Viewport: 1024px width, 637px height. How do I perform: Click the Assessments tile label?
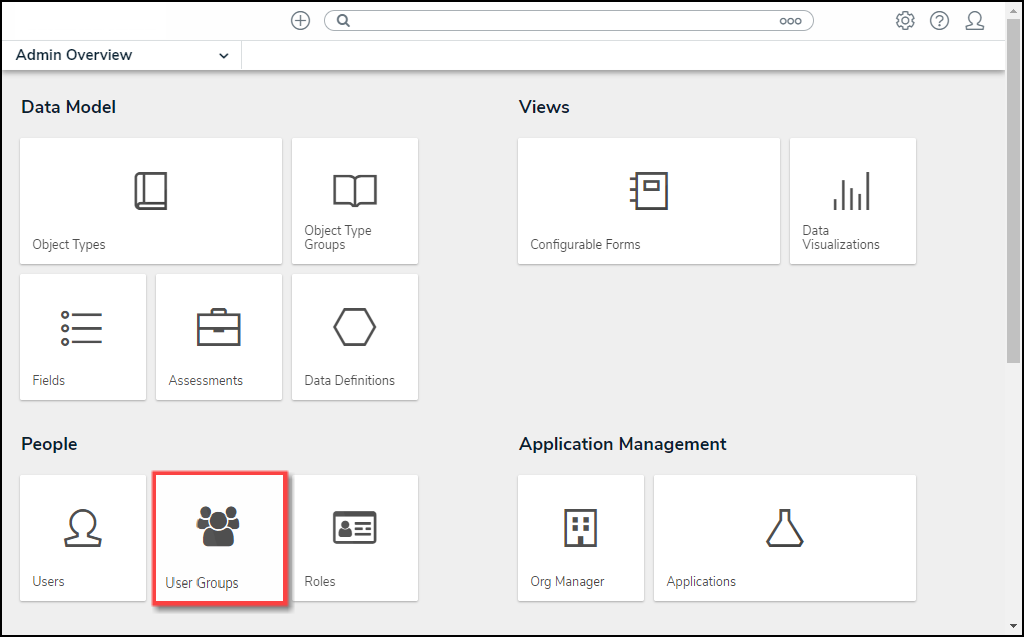point(206,380)
